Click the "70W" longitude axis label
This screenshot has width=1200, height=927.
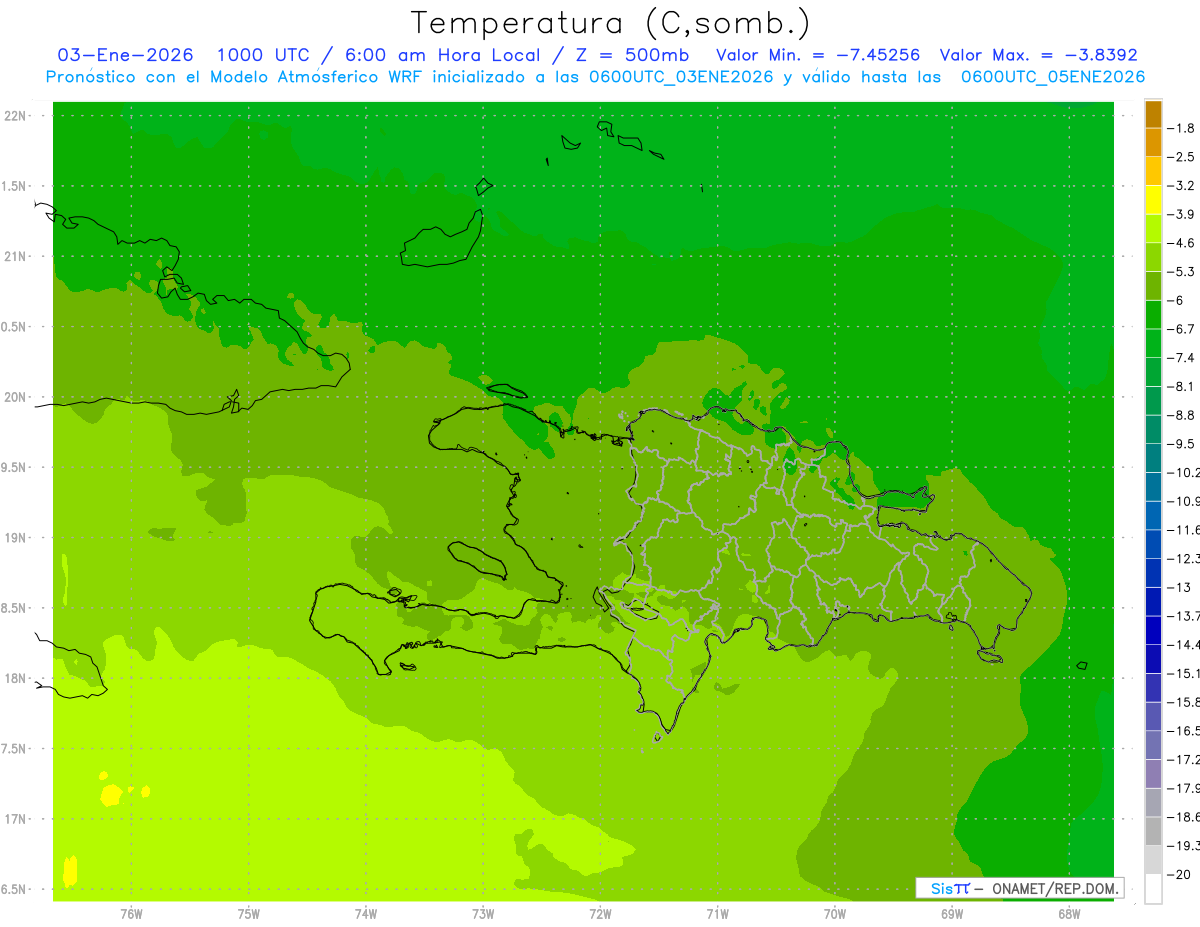click(835, 913)
